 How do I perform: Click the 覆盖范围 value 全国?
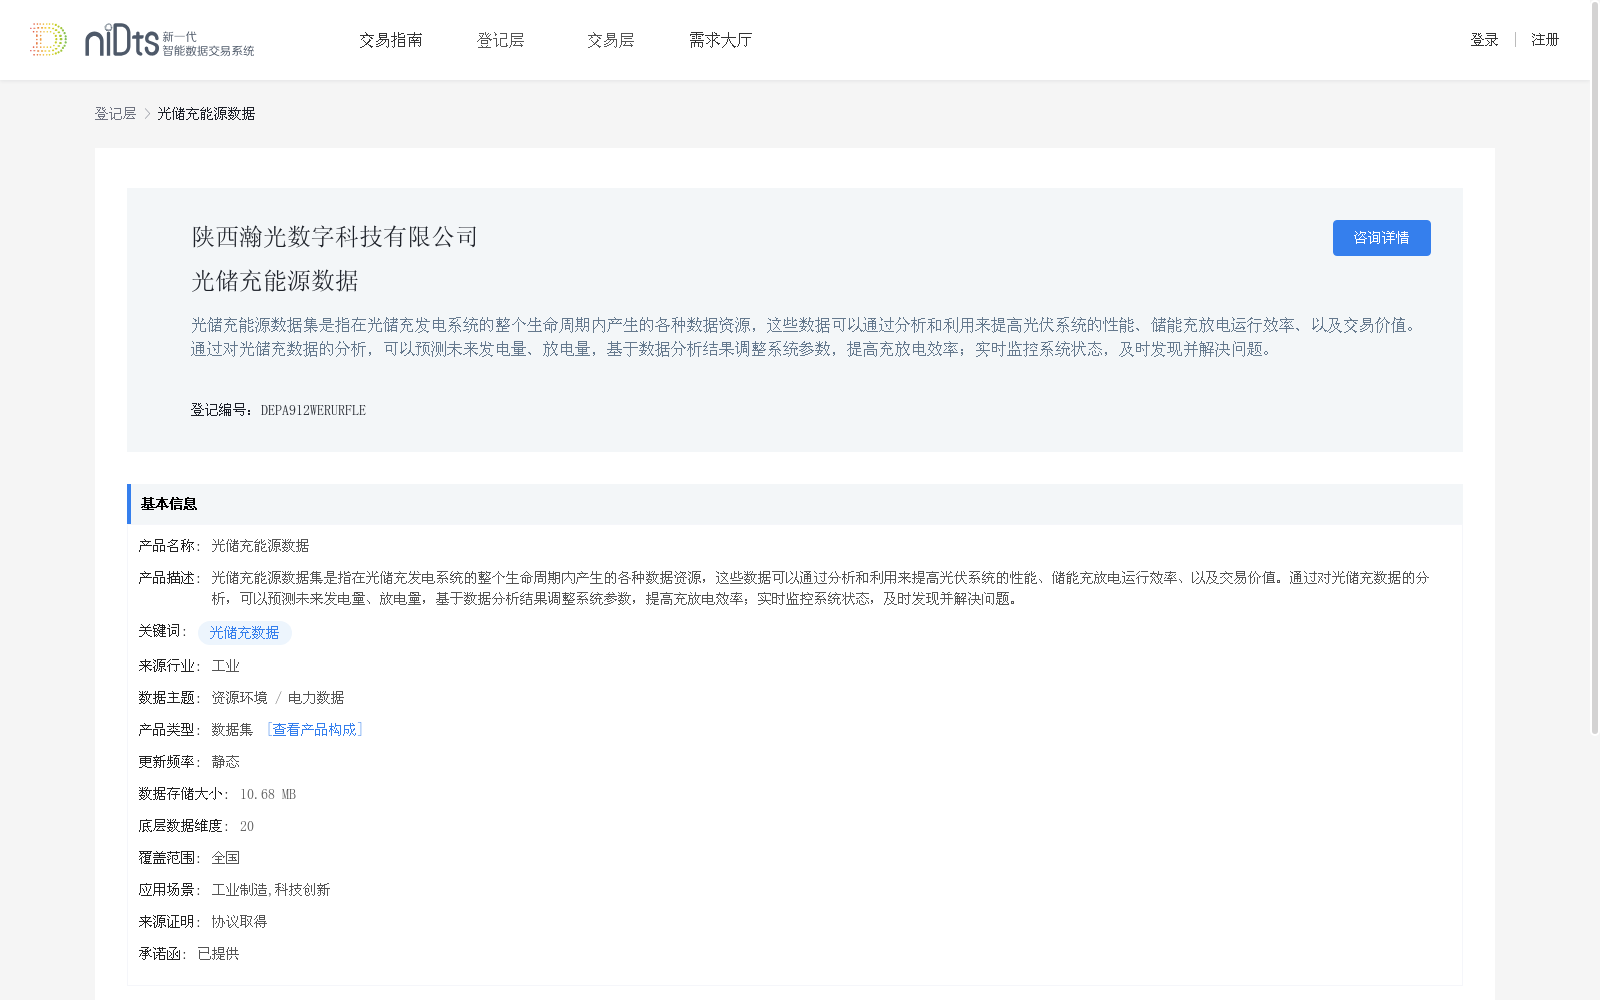(225, 858)
